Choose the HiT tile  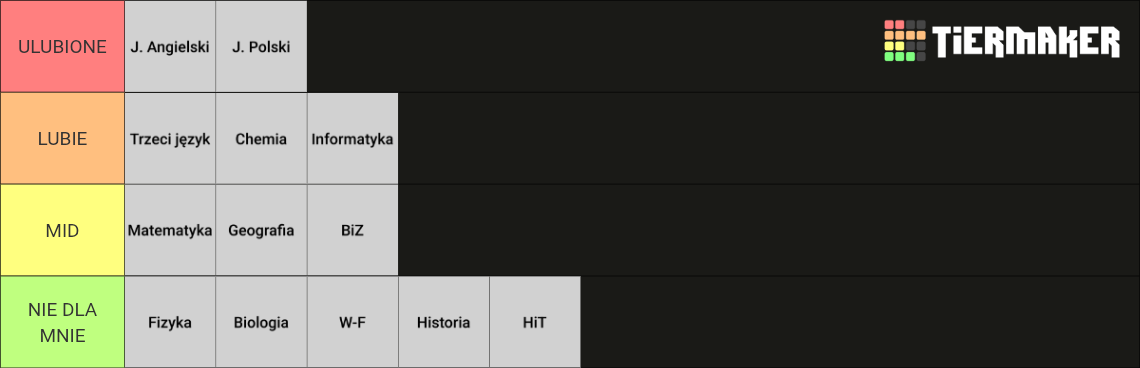(535, 322)
